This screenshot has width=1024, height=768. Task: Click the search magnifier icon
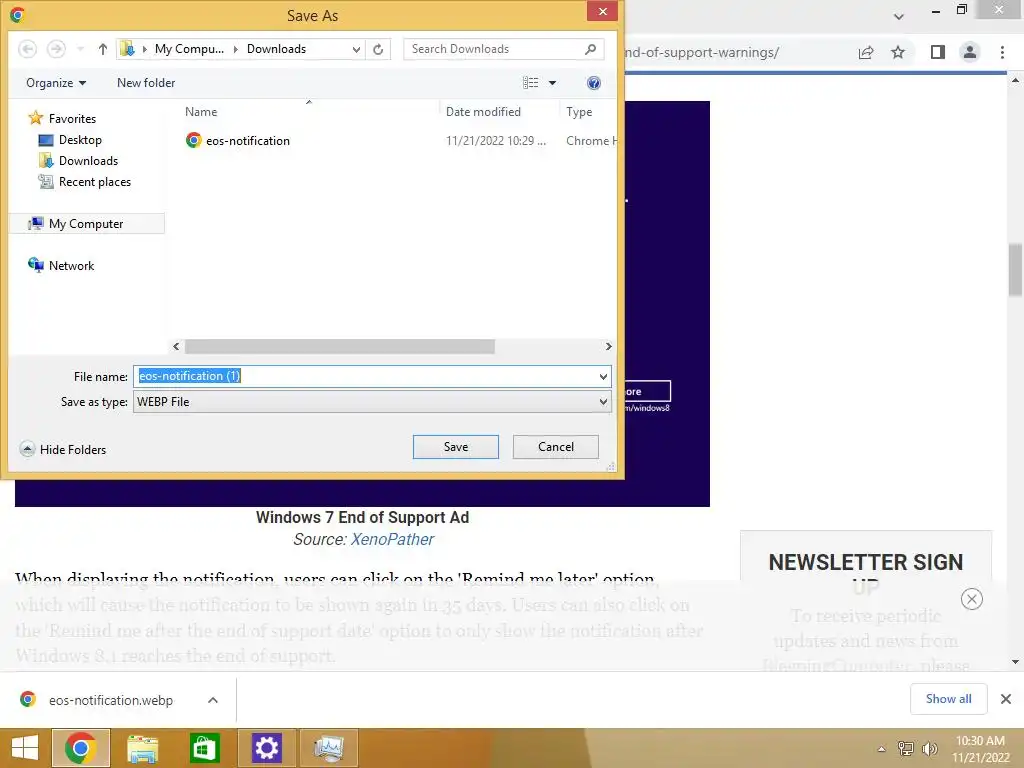(x=590, y=49)
